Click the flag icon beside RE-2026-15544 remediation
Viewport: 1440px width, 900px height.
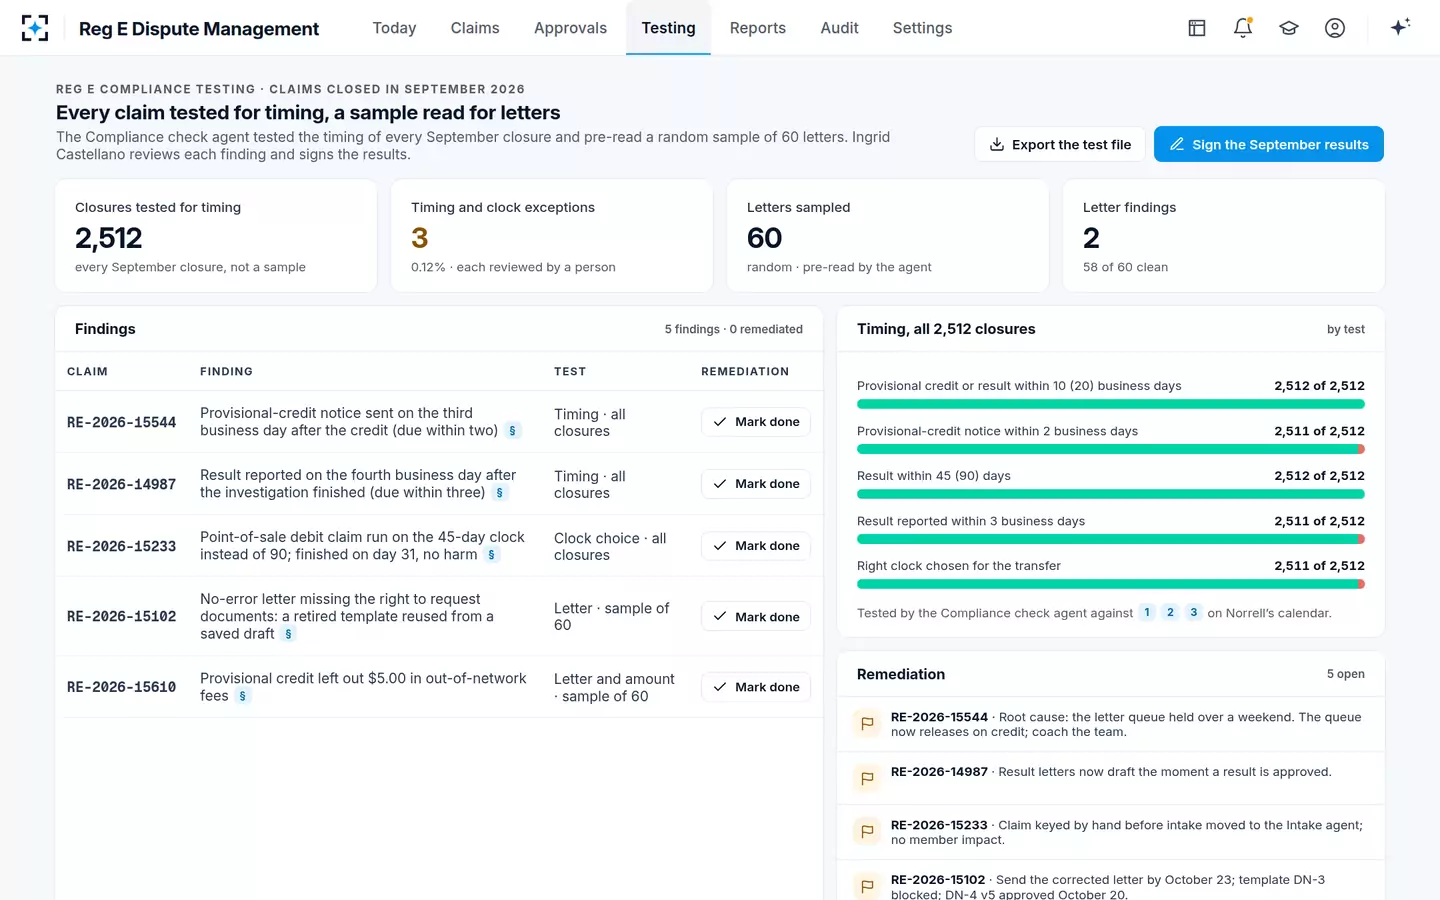[x=867, y=724]
